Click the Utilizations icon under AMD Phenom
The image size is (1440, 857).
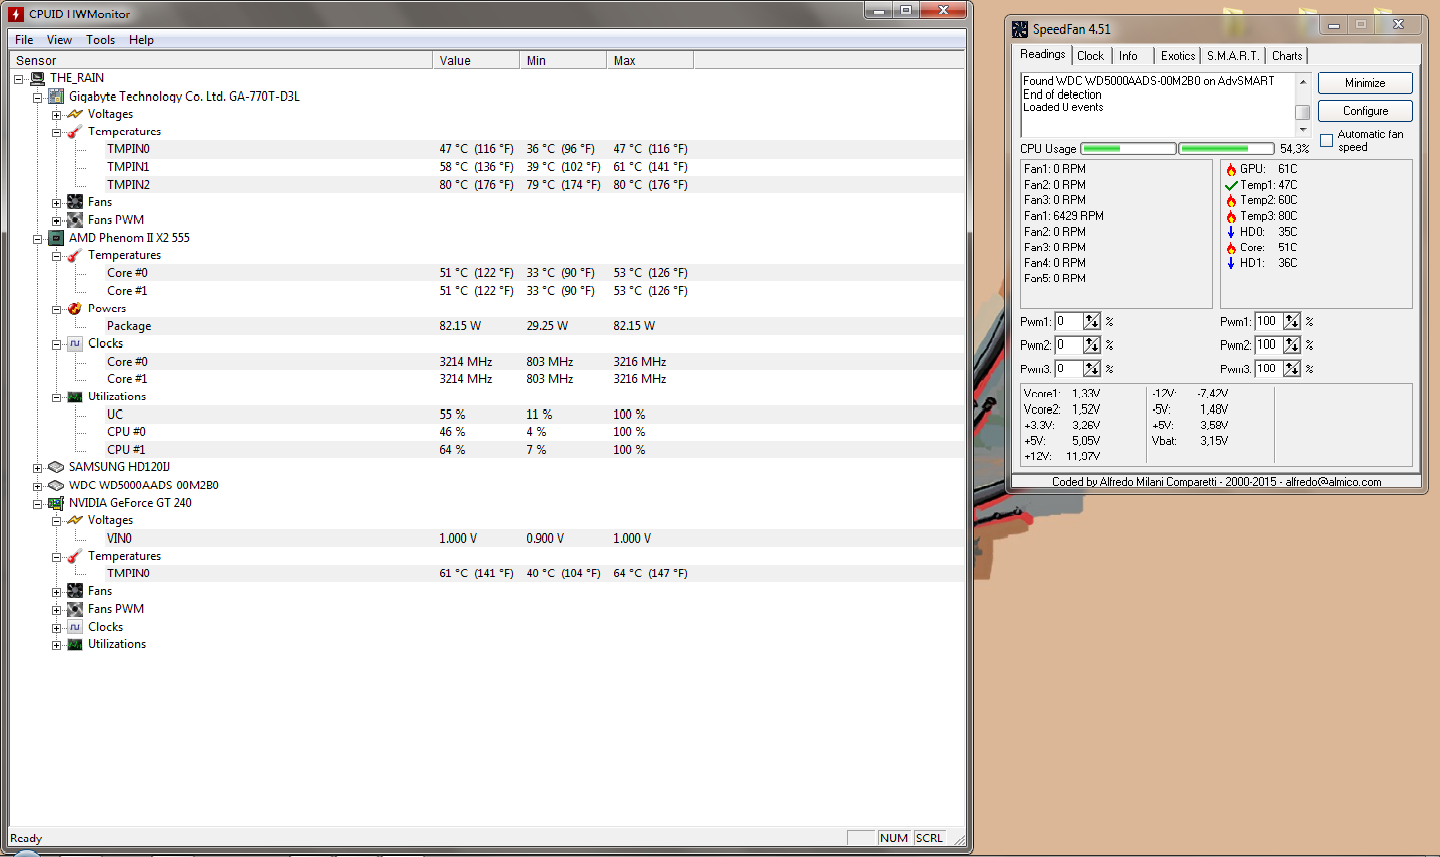[75, 397]
